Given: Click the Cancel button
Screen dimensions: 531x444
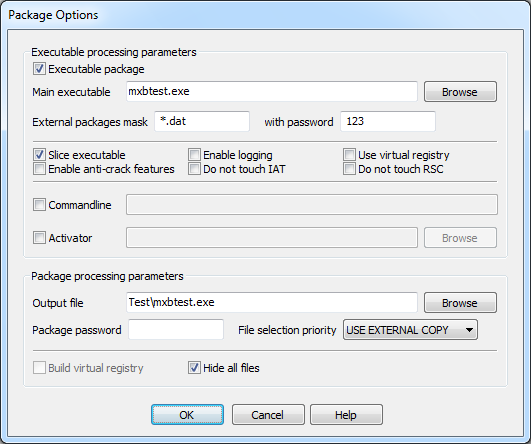Looking at the screenshot, I should (268, 415).
